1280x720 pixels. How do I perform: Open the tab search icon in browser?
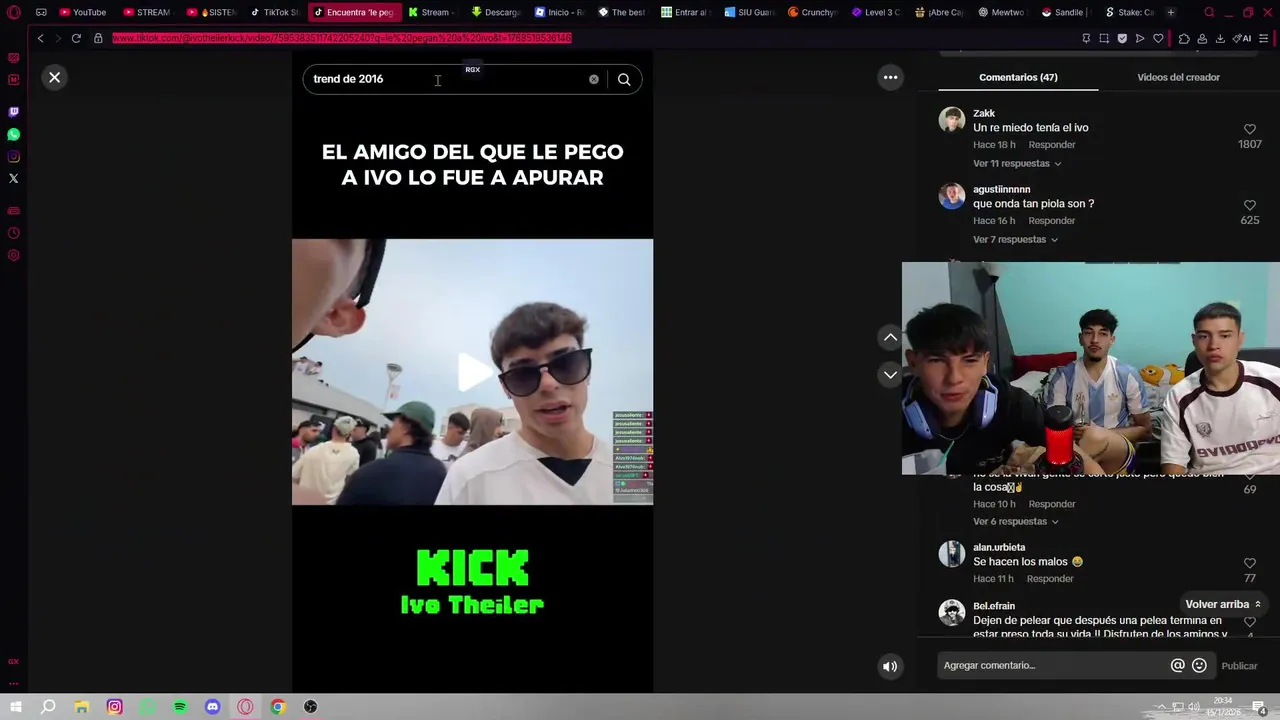point(1209,12)
